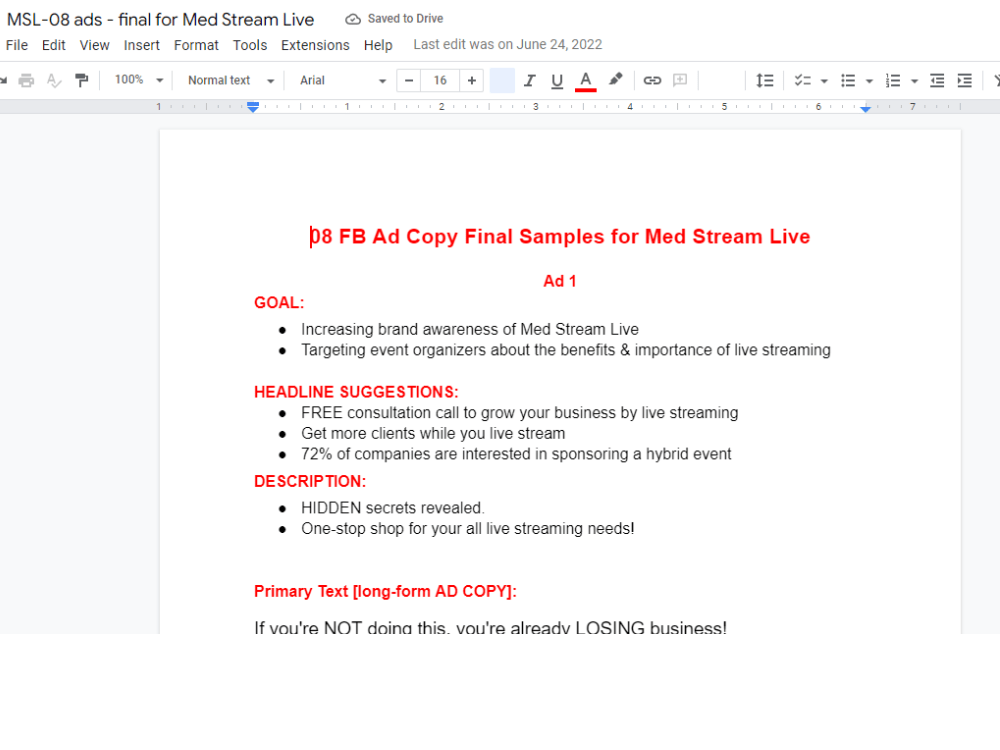
Task: Insert a link using chain icon
Action: coord(652,80)
